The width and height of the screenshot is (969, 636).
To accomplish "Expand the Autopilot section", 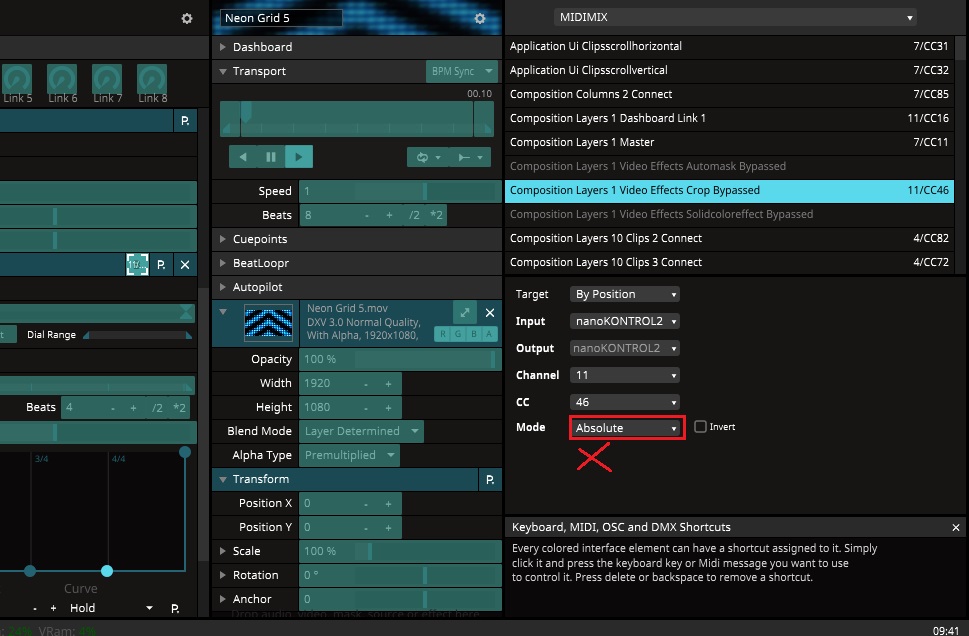I will (x=222, y=287).
